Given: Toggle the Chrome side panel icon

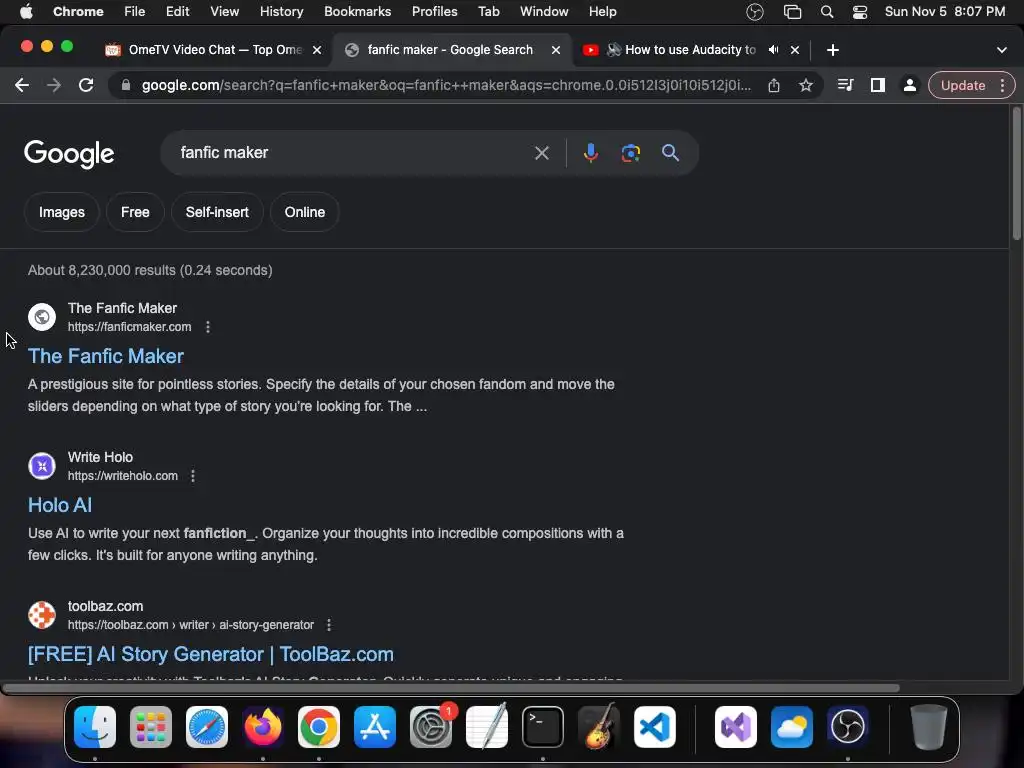Looking at the screenshot, I should pyautogui.click(x=878, y=86).
